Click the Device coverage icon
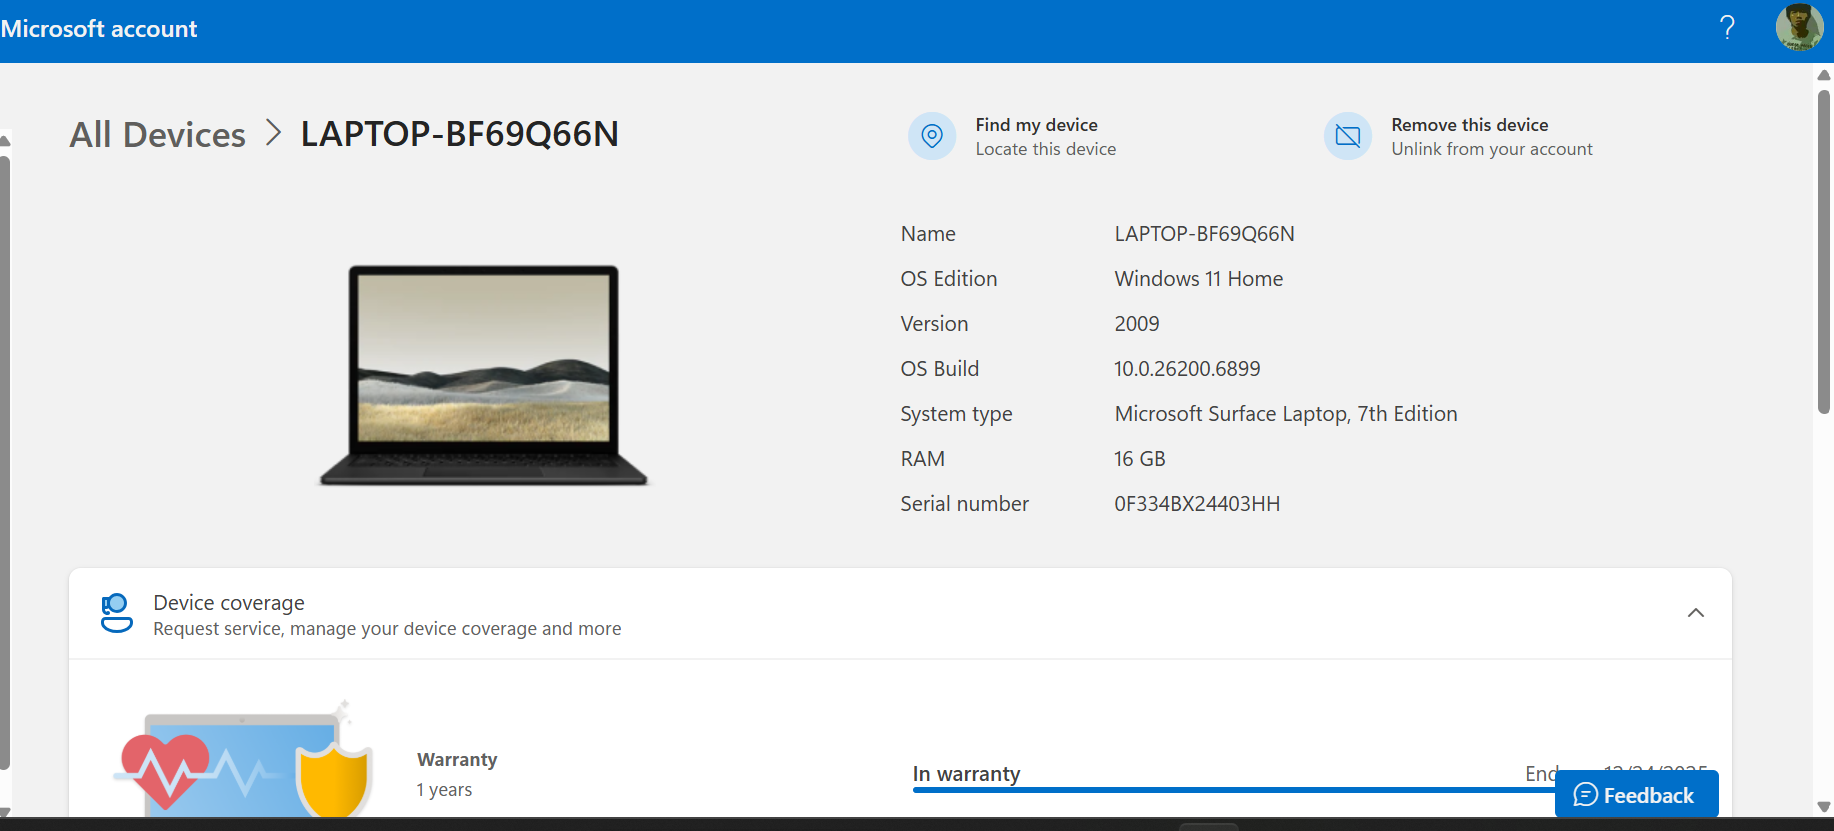The image size is (1834, 831). point(117,613)
